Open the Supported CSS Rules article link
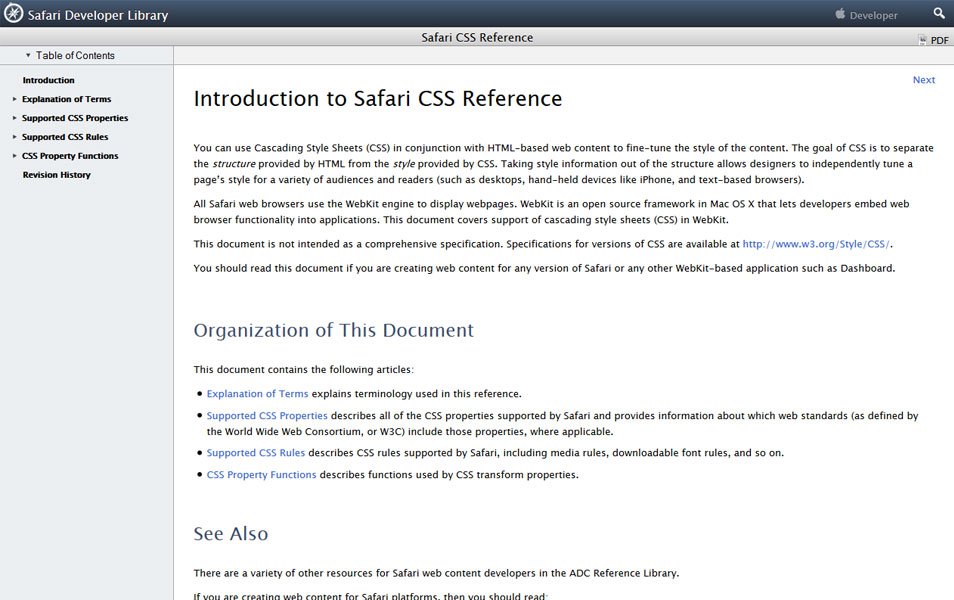954x600 pixels. tap(256, 452)
